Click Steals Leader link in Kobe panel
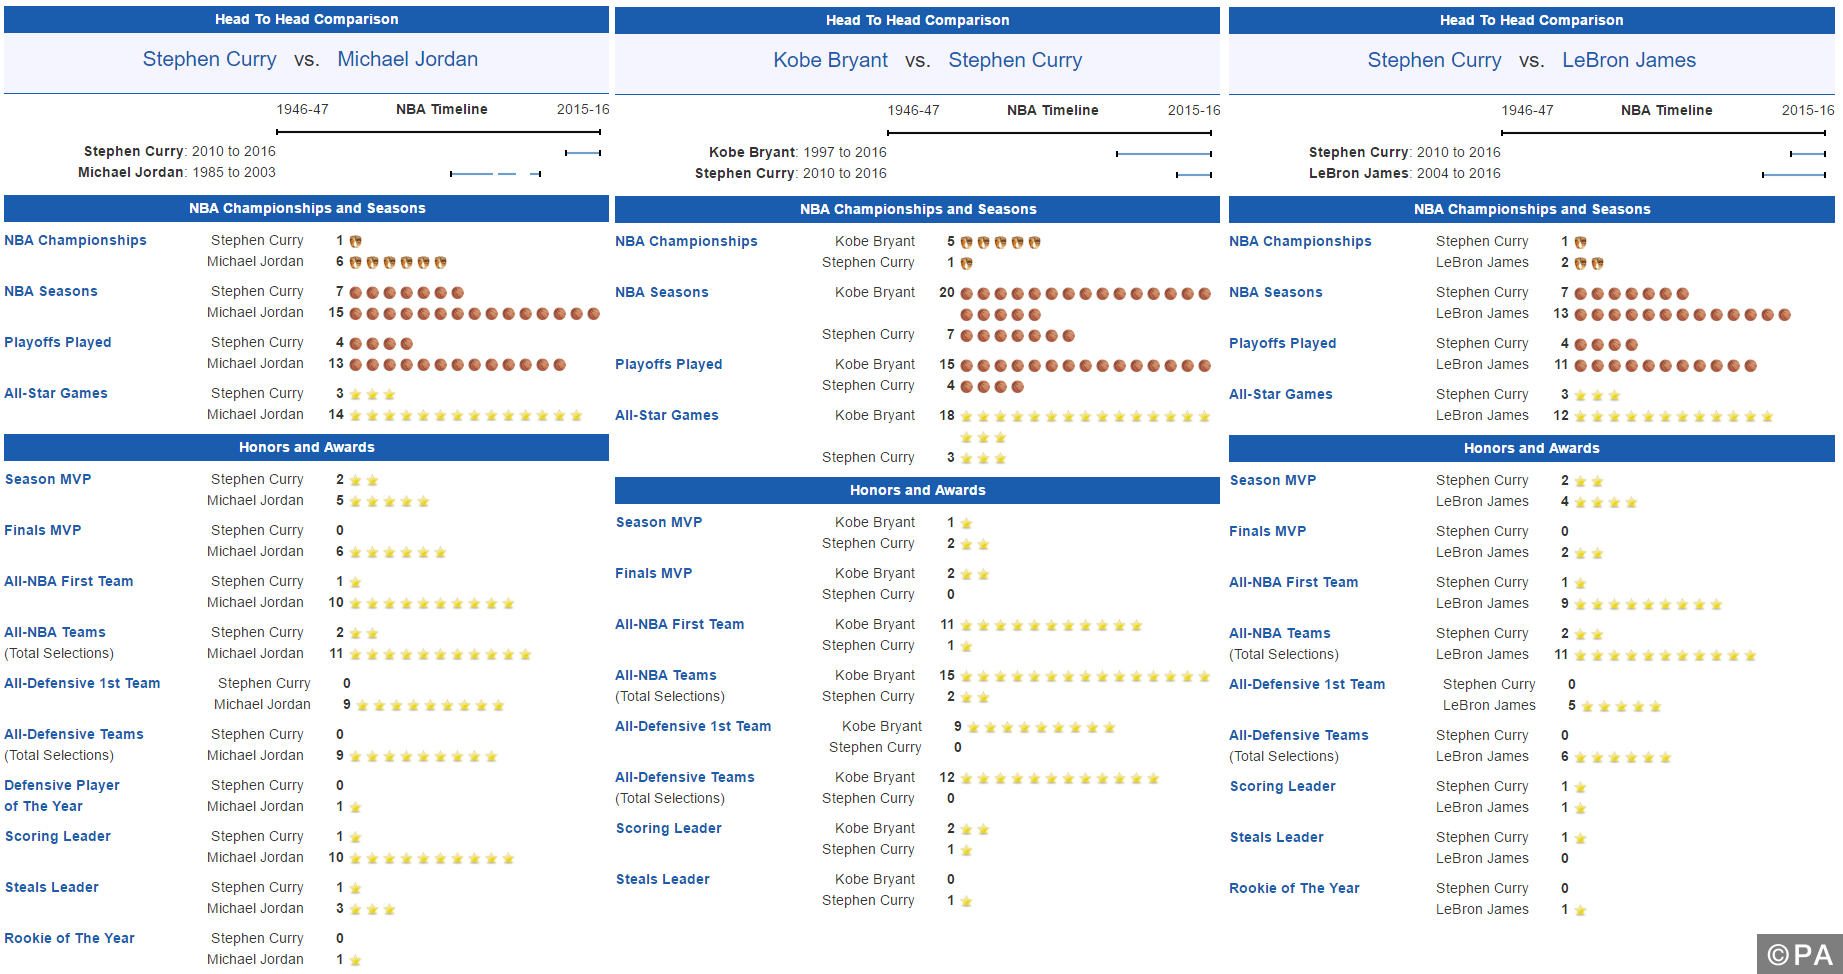 pos(662,879)
